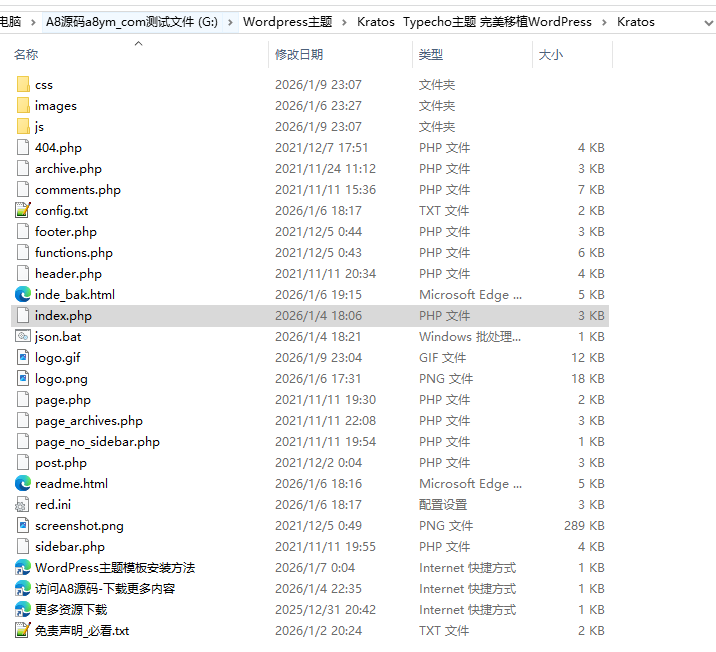
Task: Sort files by 大小 column header
Action: (551, 55)
